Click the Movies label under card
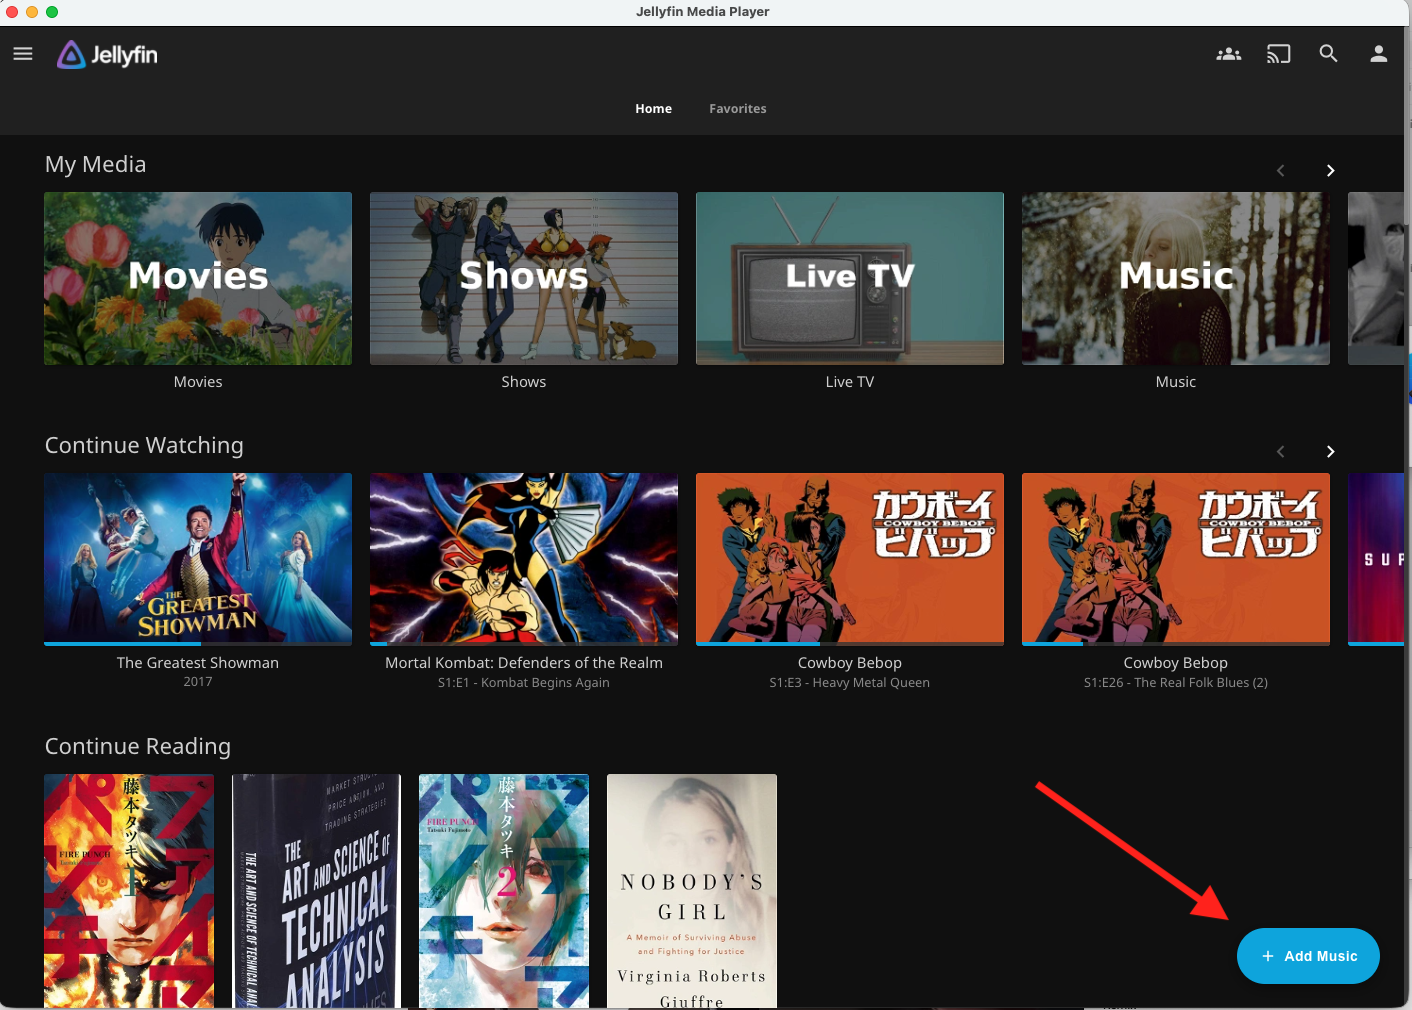The width and height of the screenshot is (1412, 1010). (x=198, y=382)
